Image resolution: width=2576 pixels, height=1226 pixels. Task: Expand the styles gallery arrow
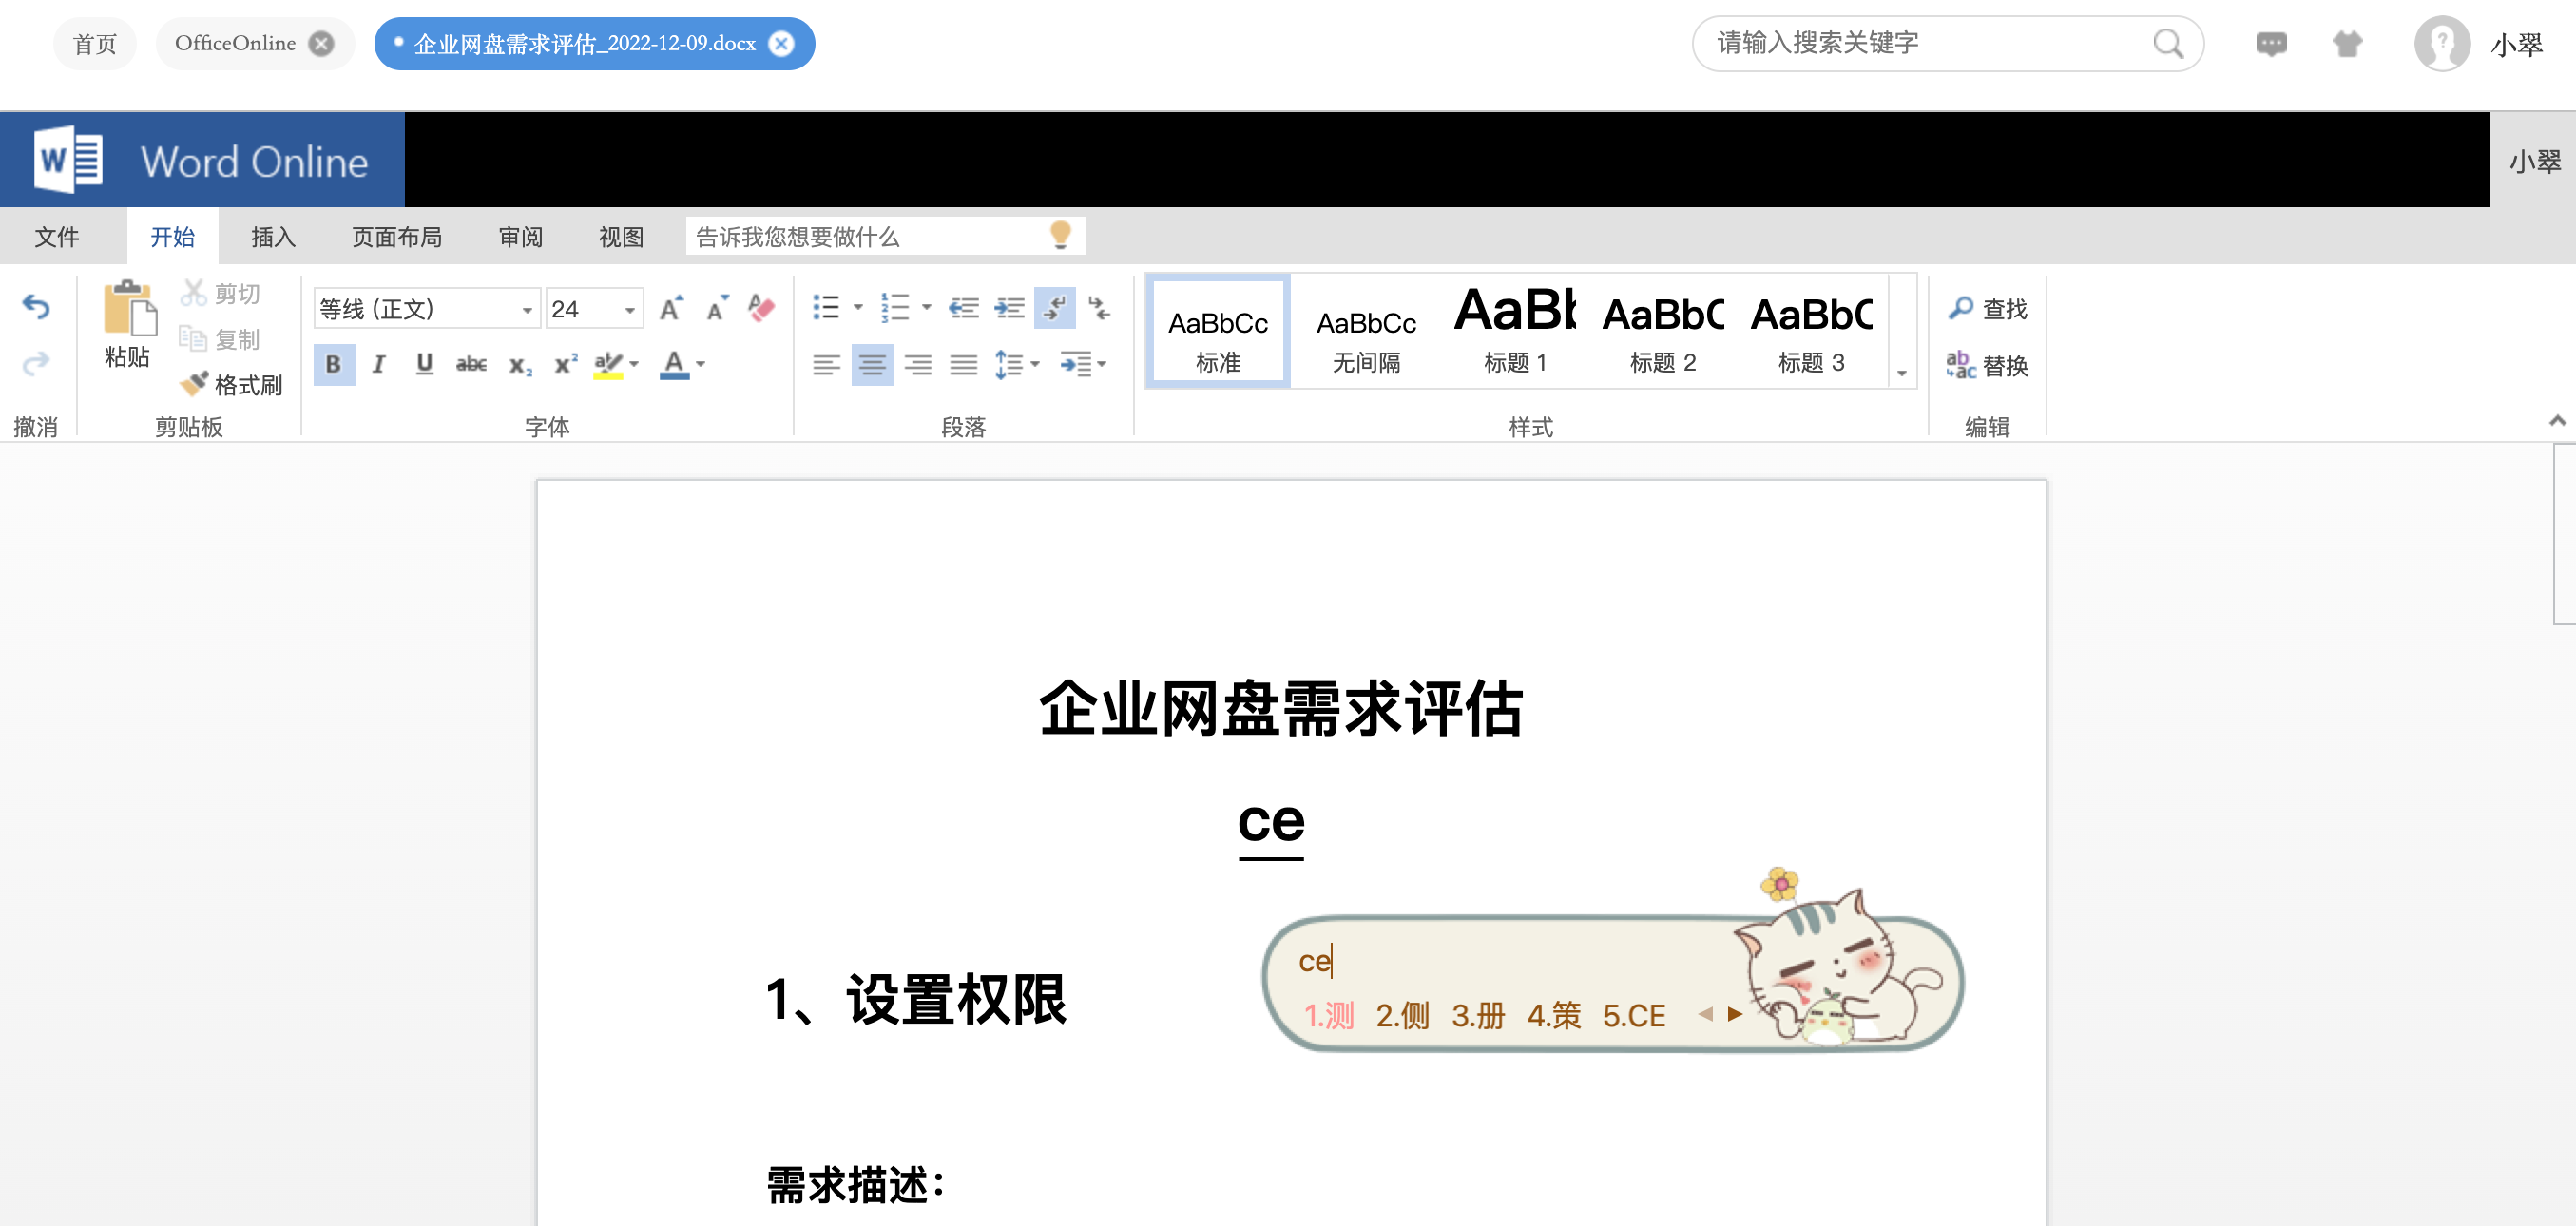point(1902,373)
